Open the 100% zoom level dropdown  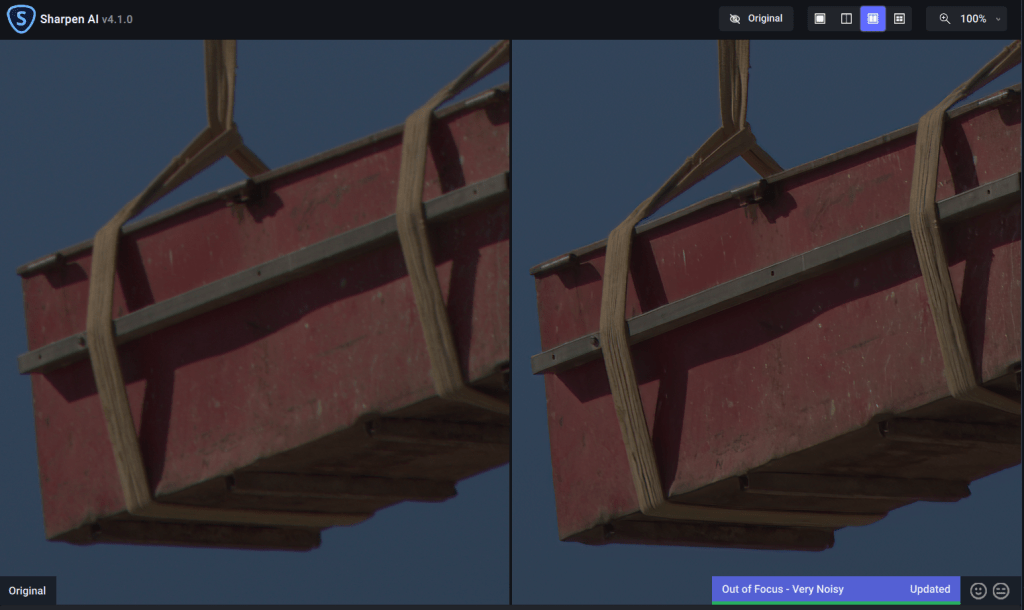tap(972, 19)
